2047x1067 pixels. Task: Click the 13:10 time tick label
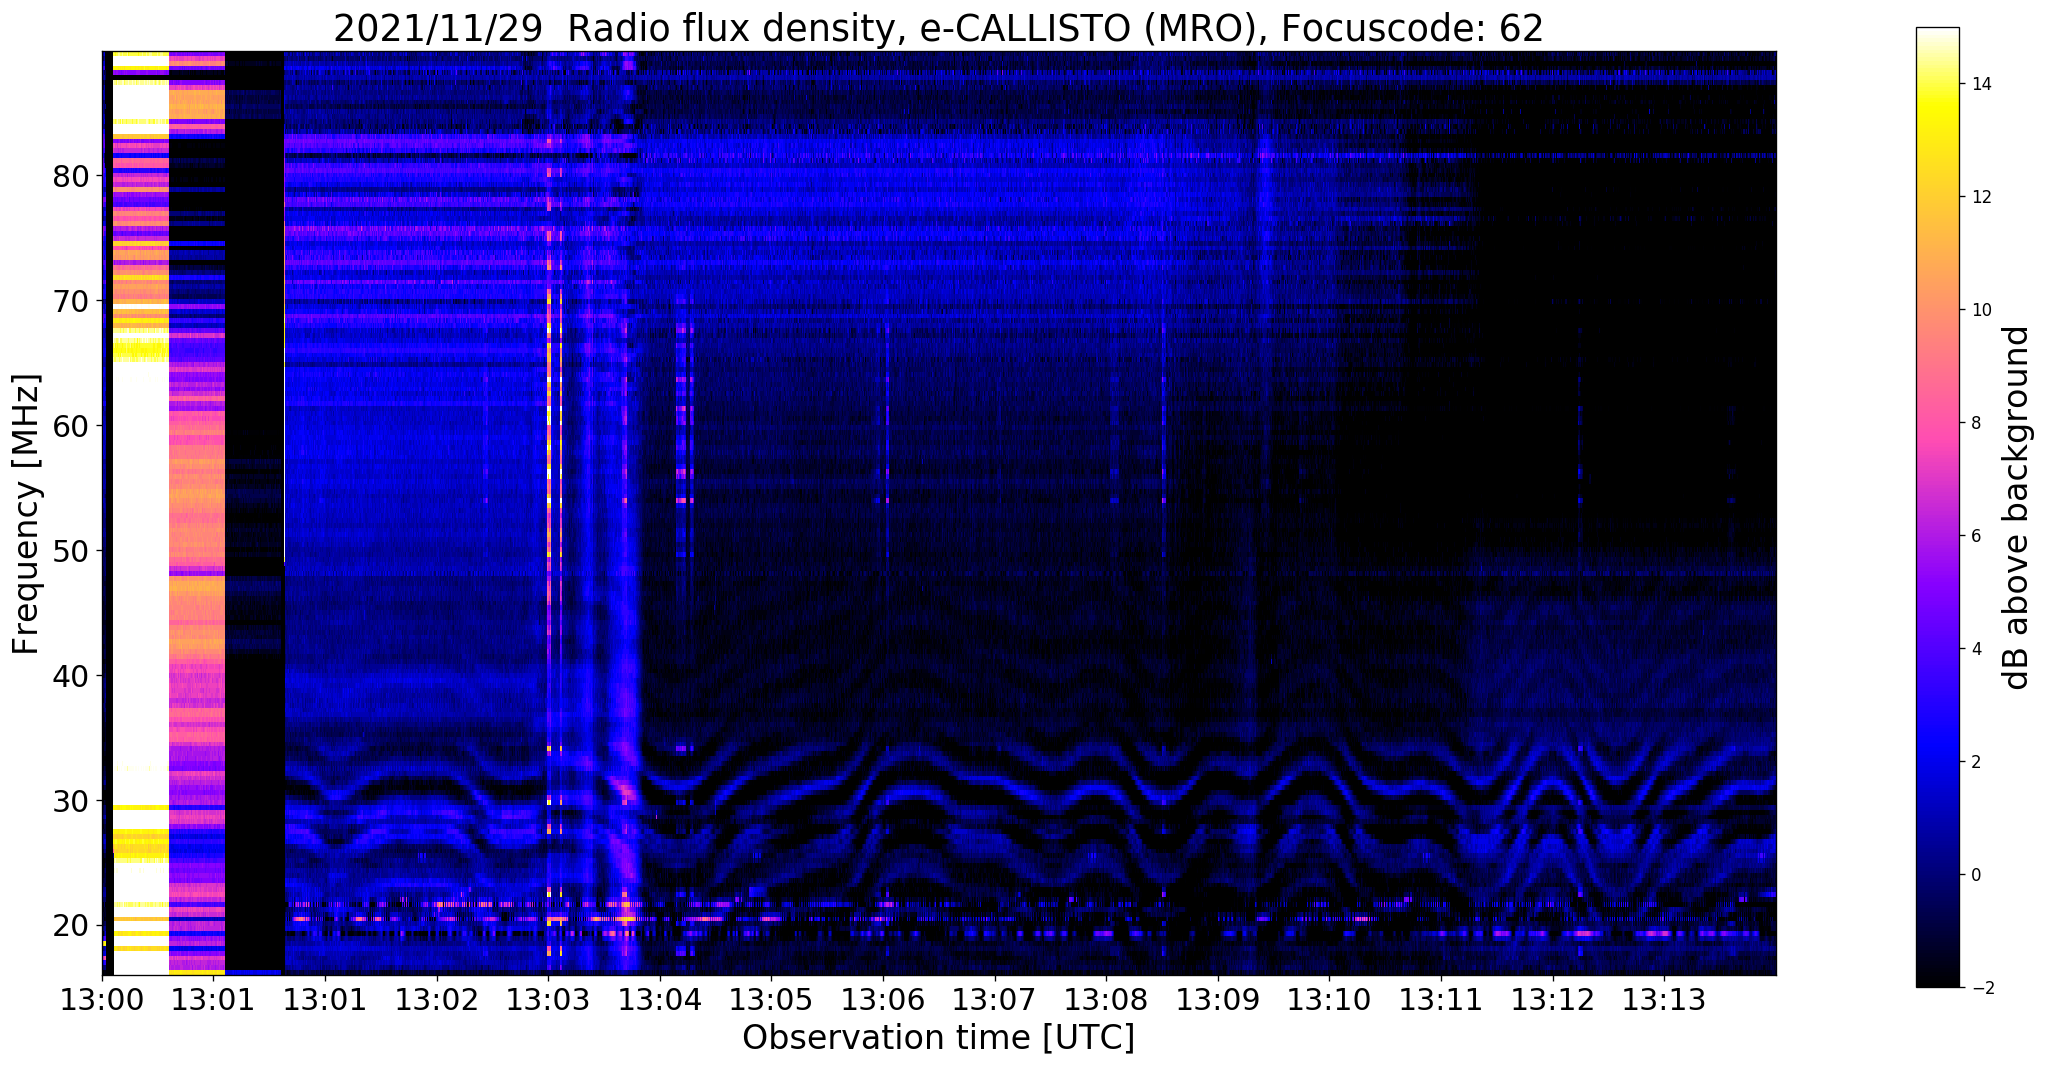click(1329, 999)
